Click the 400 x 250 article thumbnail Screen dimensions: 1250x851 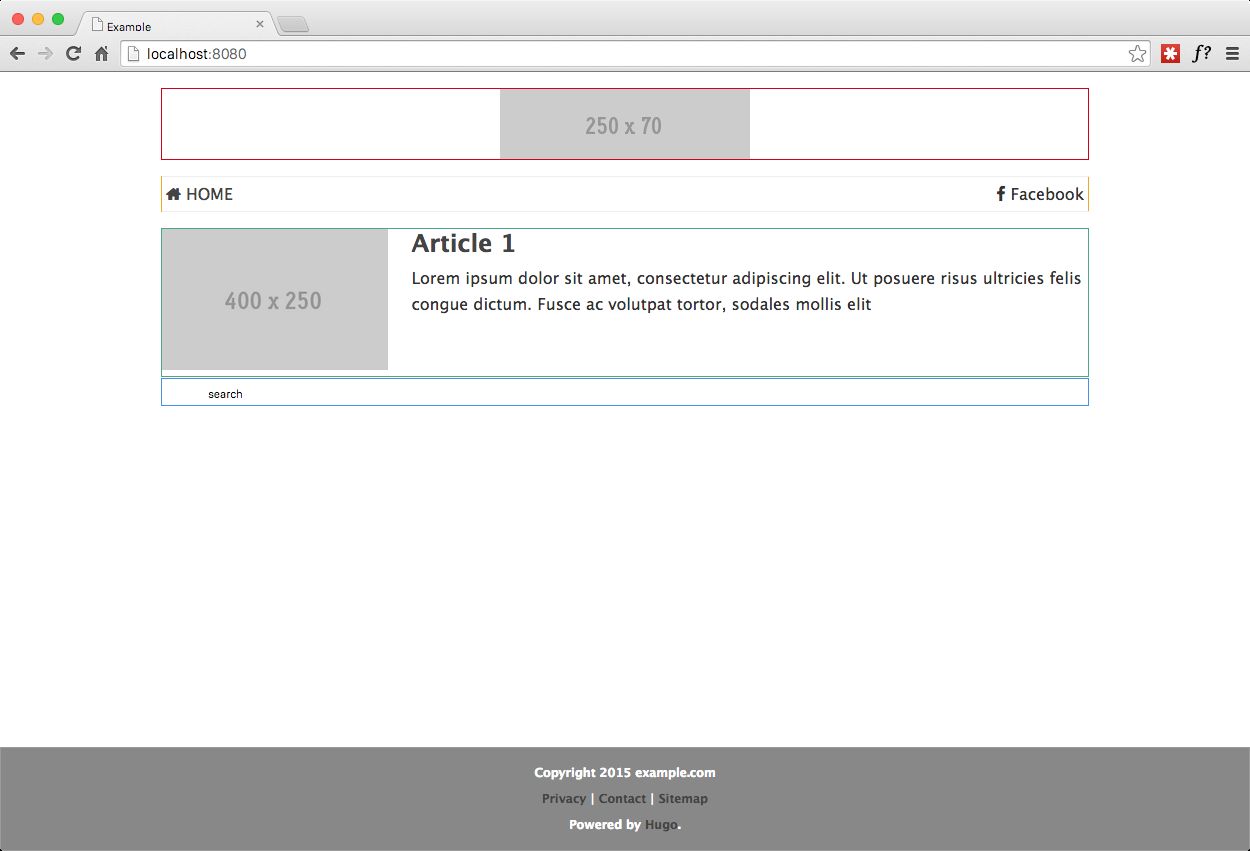pos(275,300)
